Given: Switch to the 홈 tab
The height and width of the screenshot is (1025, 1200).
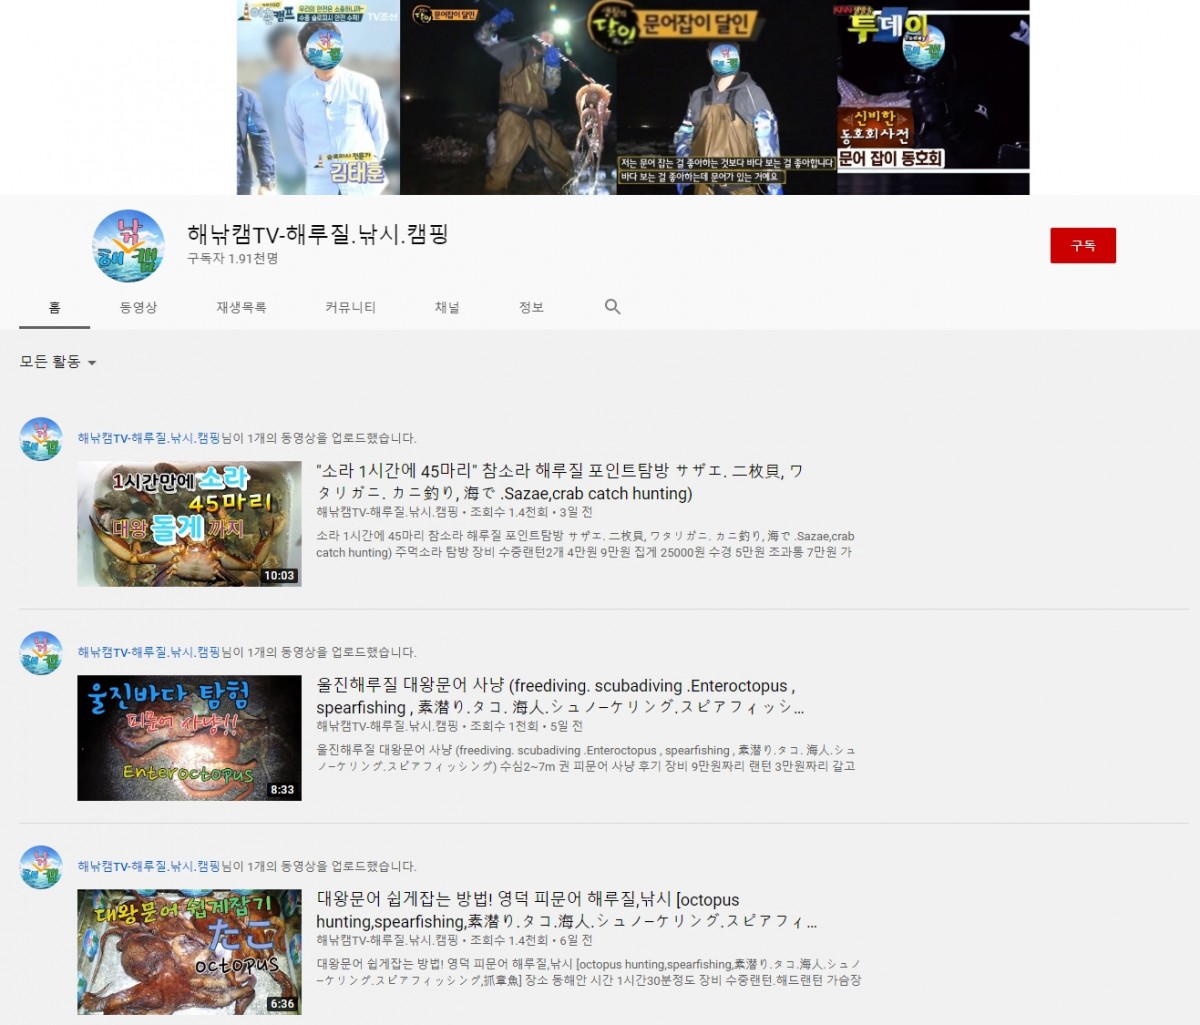Looking at the screenshot, I should [x=55, y=308].
